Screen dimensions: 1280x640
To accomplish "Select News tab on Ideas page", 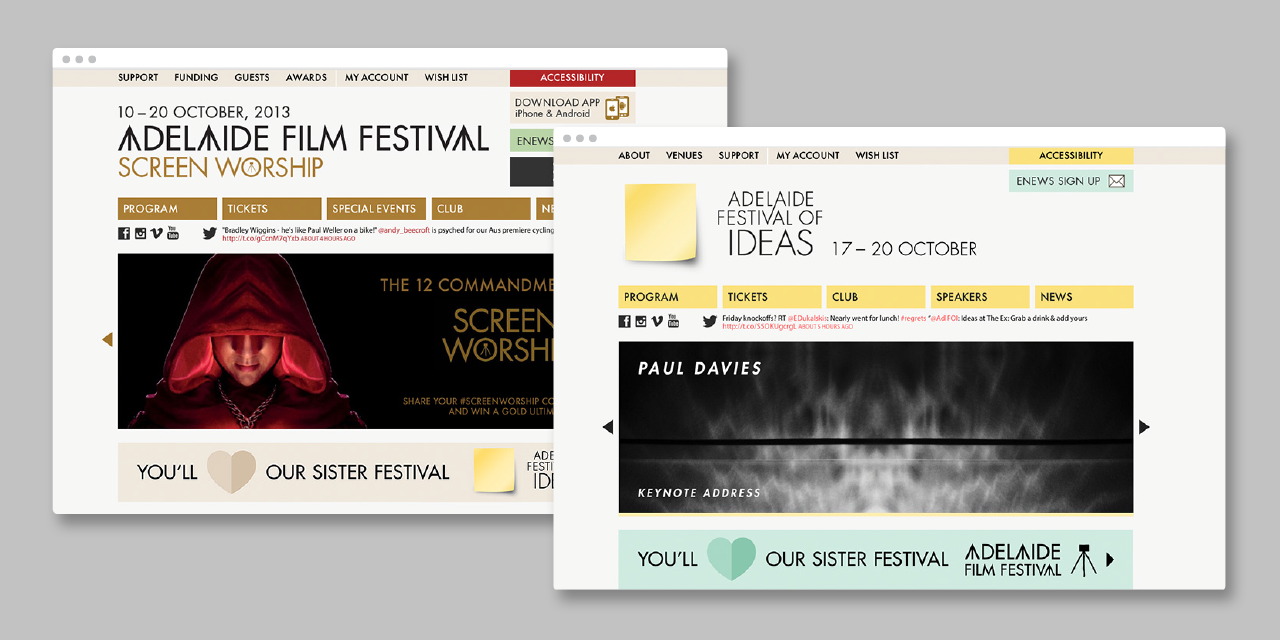I will (1084, 297).
